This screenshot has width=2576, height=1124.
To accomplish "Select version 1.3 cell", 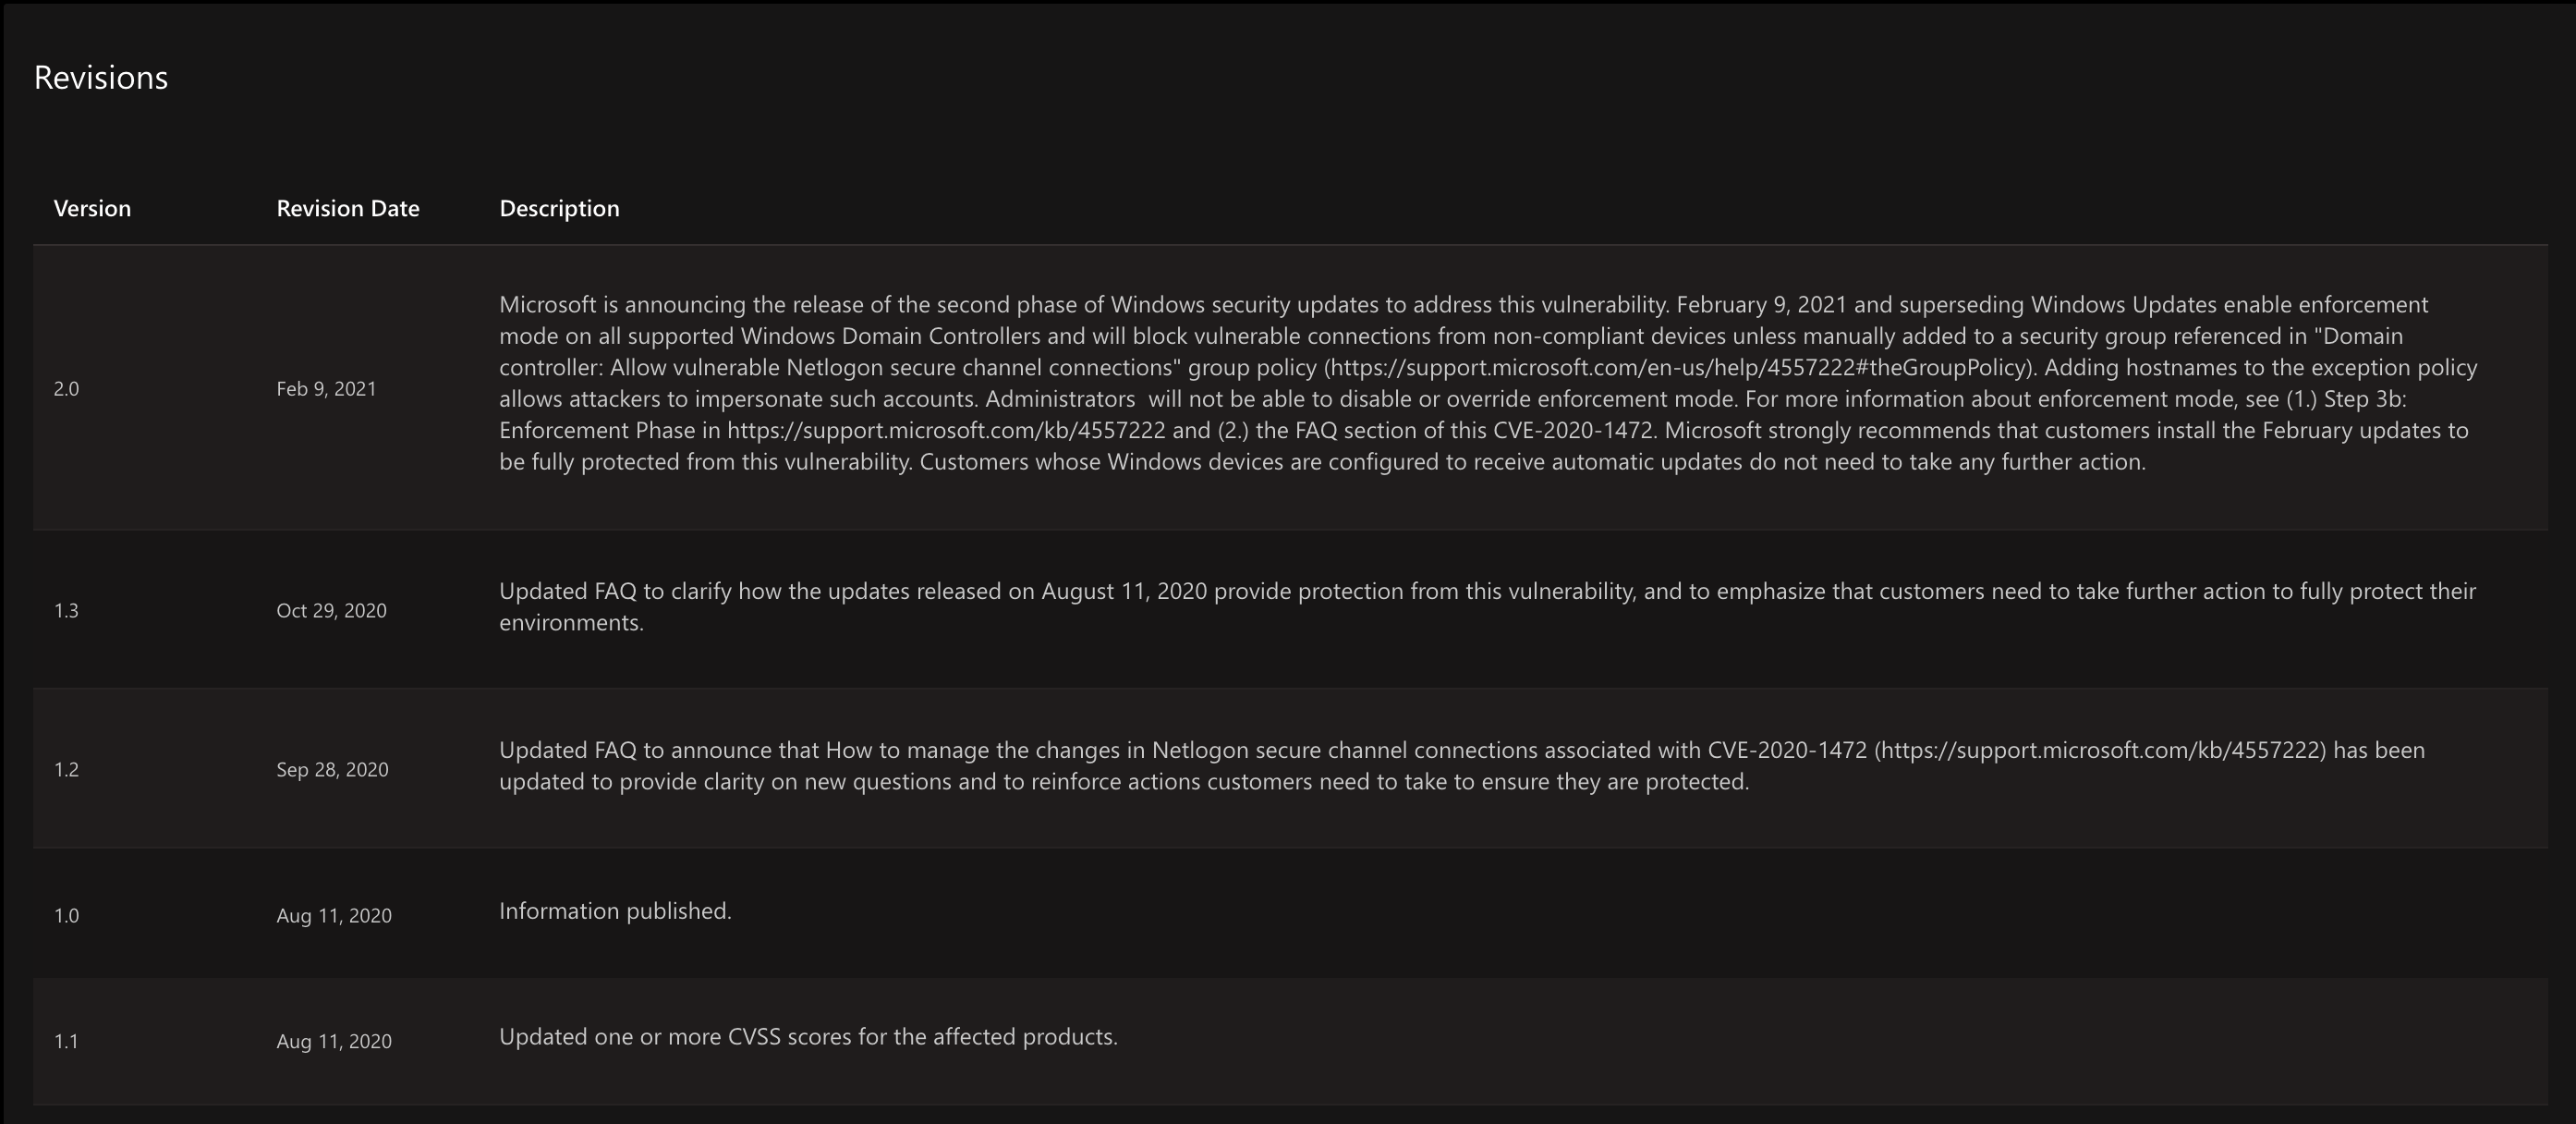I will tap(66, 611).
